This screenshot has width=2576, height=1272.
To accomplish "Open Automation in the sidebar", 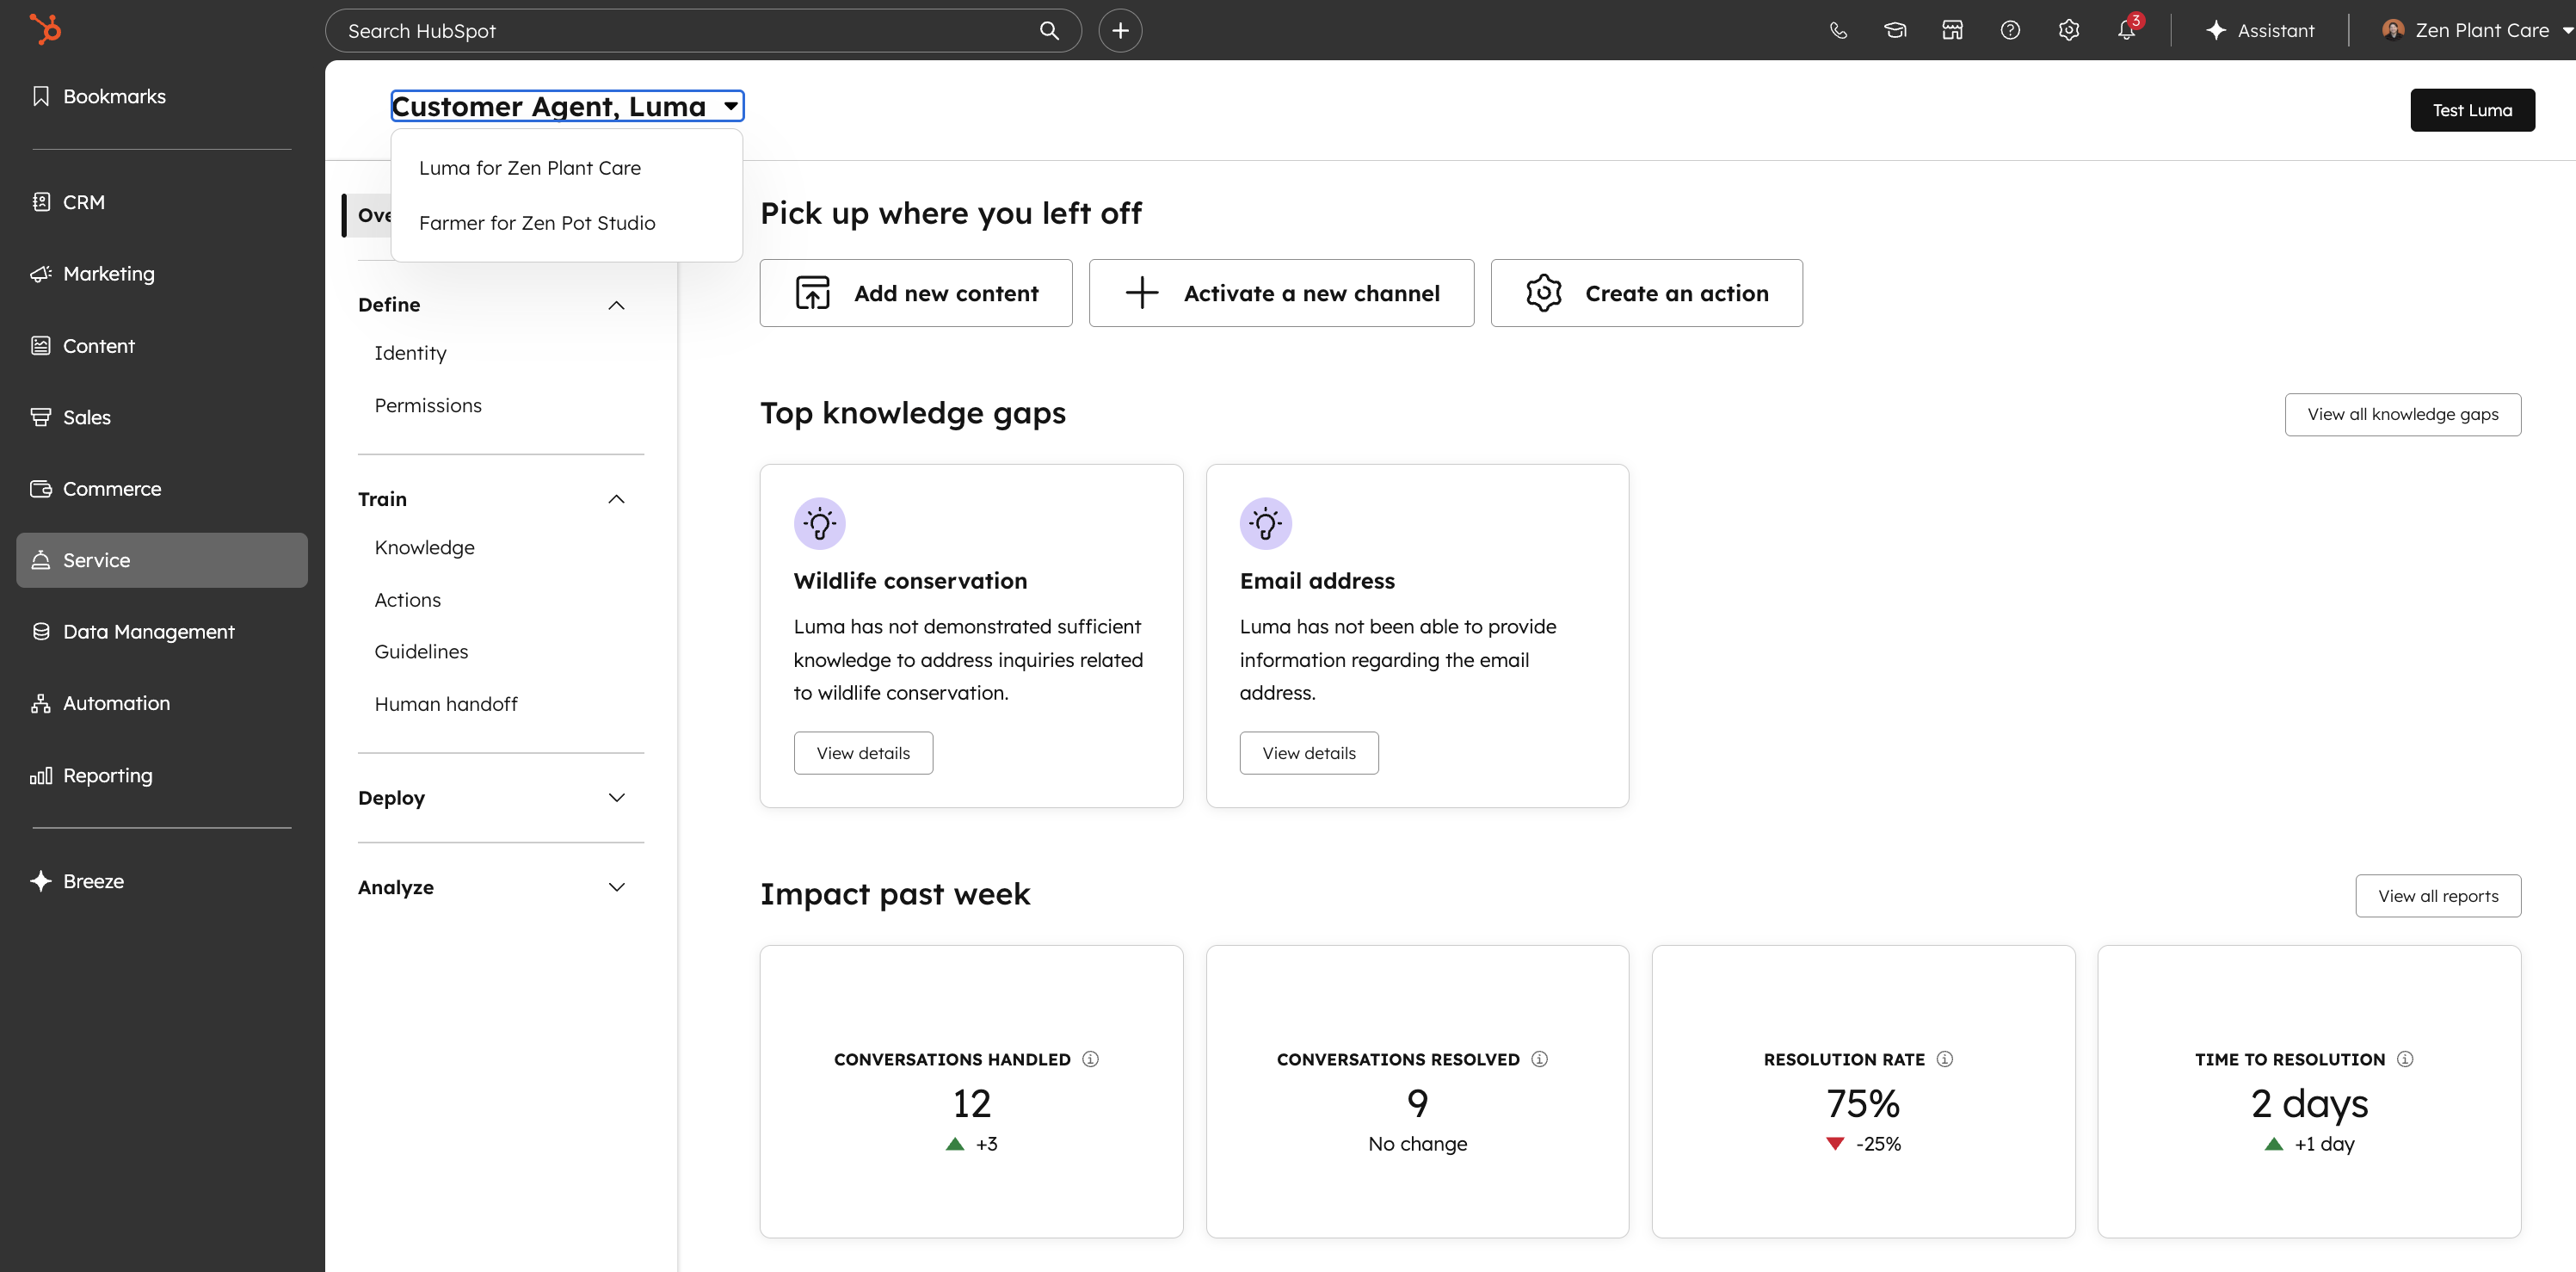I will tap(162, 703).
